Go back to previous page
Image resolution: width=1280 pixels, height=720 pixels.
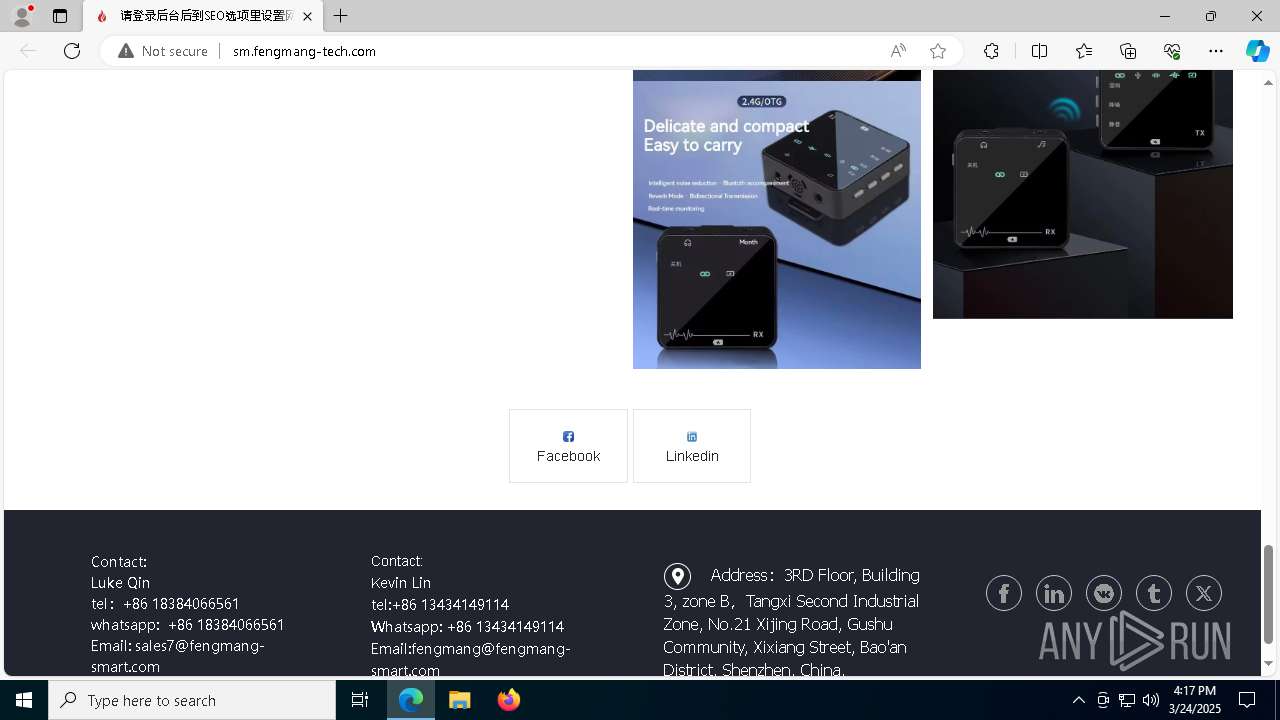(28, 51)
